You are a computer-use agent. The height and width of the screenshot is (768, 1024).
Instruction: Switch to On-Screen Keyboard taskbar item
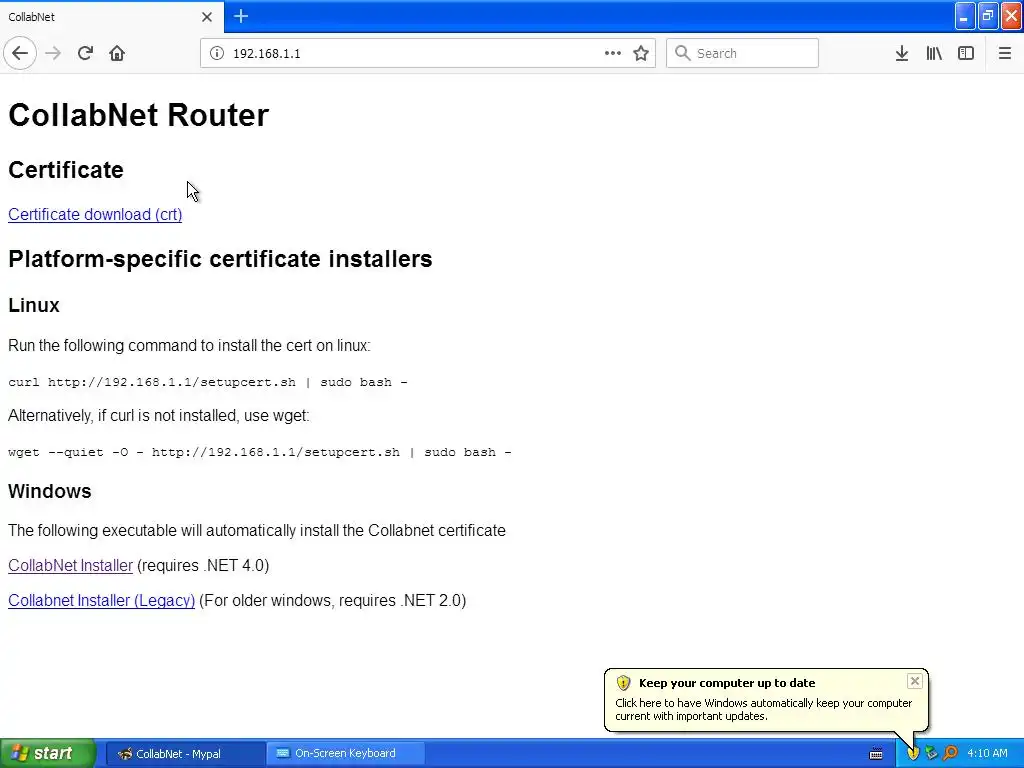pos(345,753)
